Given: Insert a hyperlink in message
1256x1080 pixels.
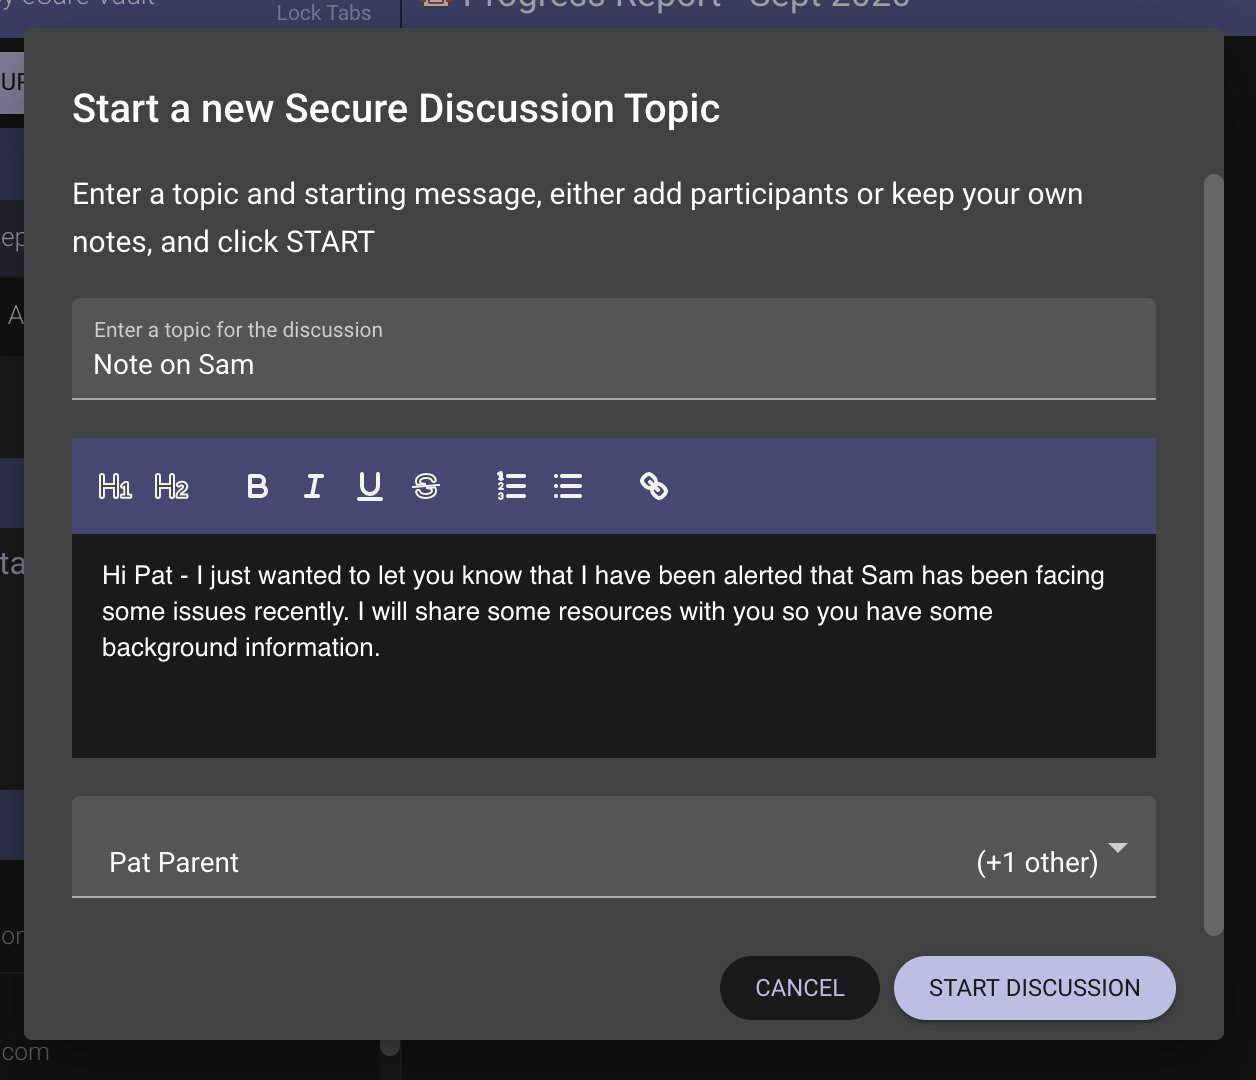Looking at the screenshot, I should click(654, 487).
